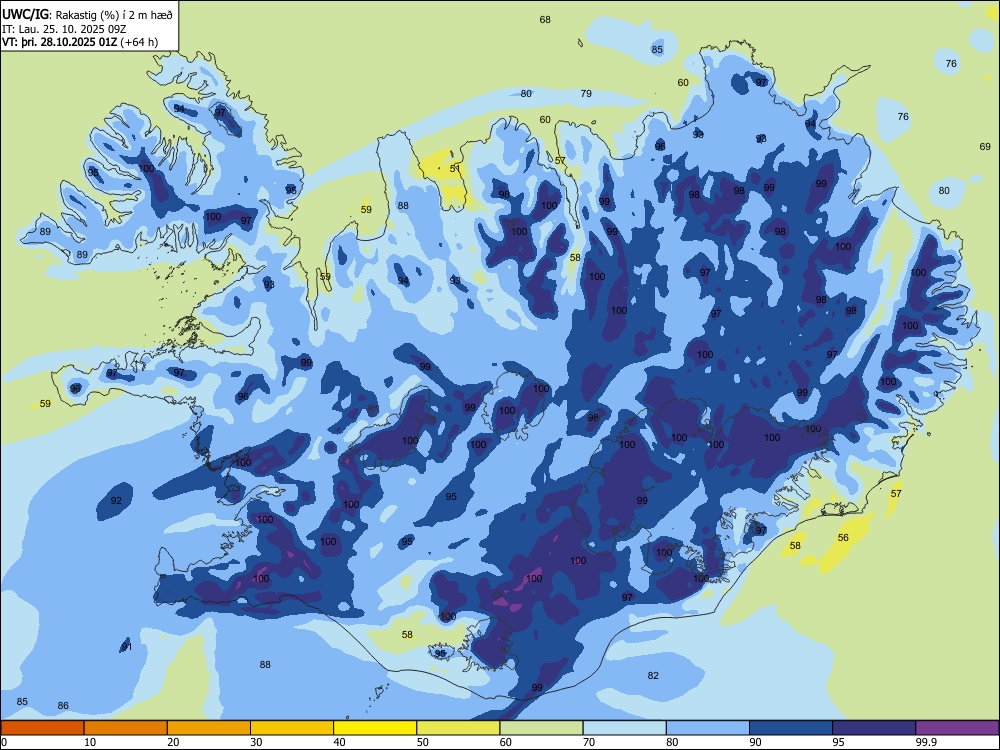Click the value 56 in the yellow patch
The width and height of the screenshot is (1000, 750).
pos(843,538)
